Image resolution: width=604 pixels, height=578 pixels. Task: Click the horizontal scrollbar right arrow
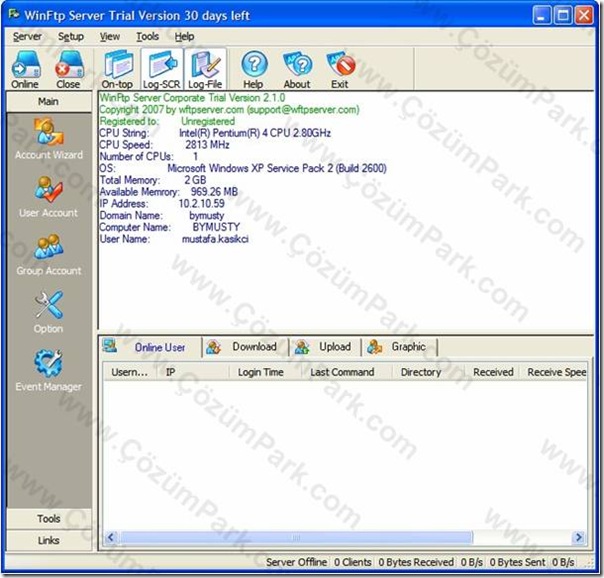(x=579, y=537)
